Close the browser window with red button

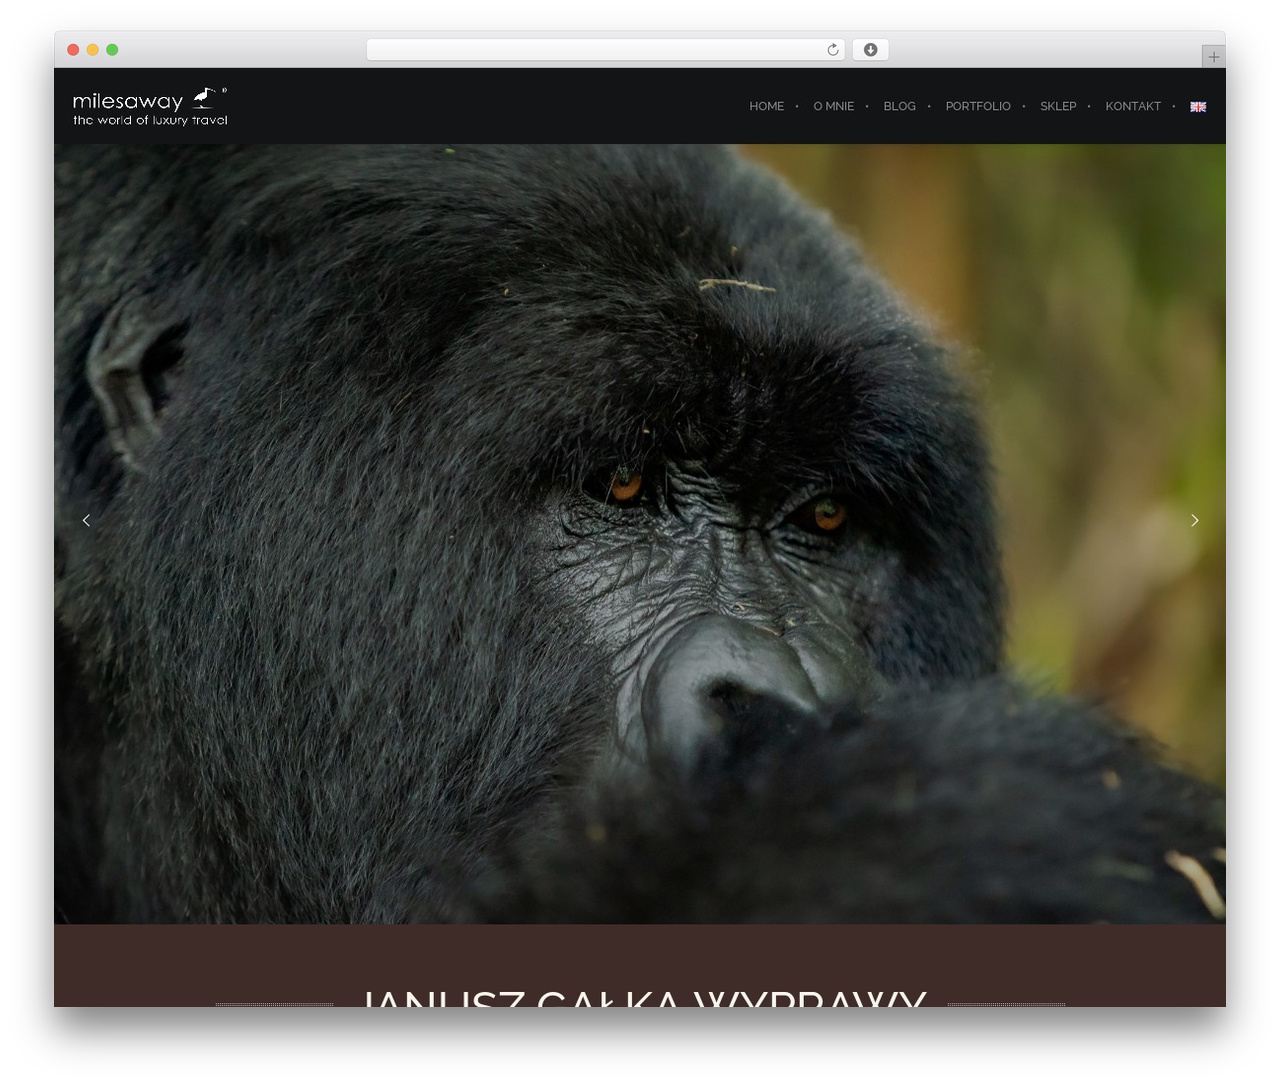pos(73,50)
